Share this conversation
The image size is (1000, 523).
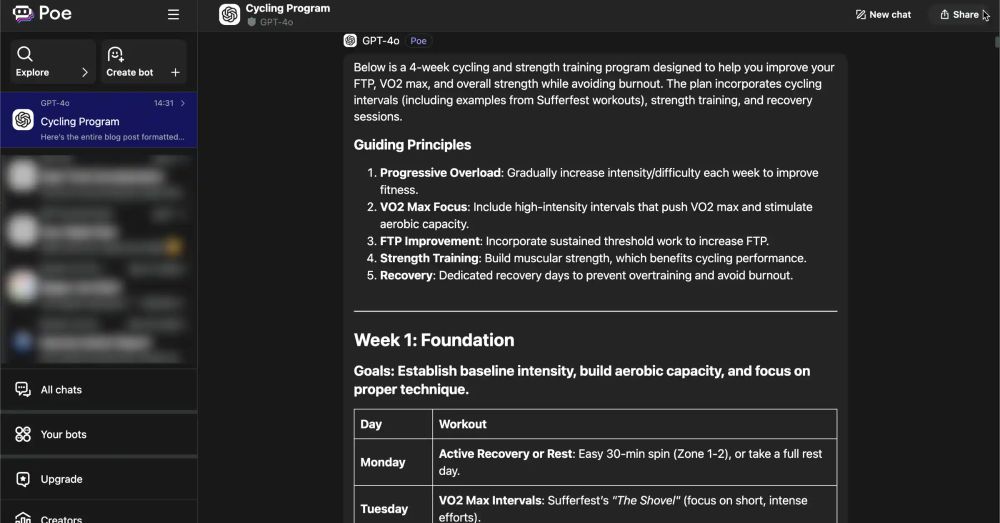point(959,14)
